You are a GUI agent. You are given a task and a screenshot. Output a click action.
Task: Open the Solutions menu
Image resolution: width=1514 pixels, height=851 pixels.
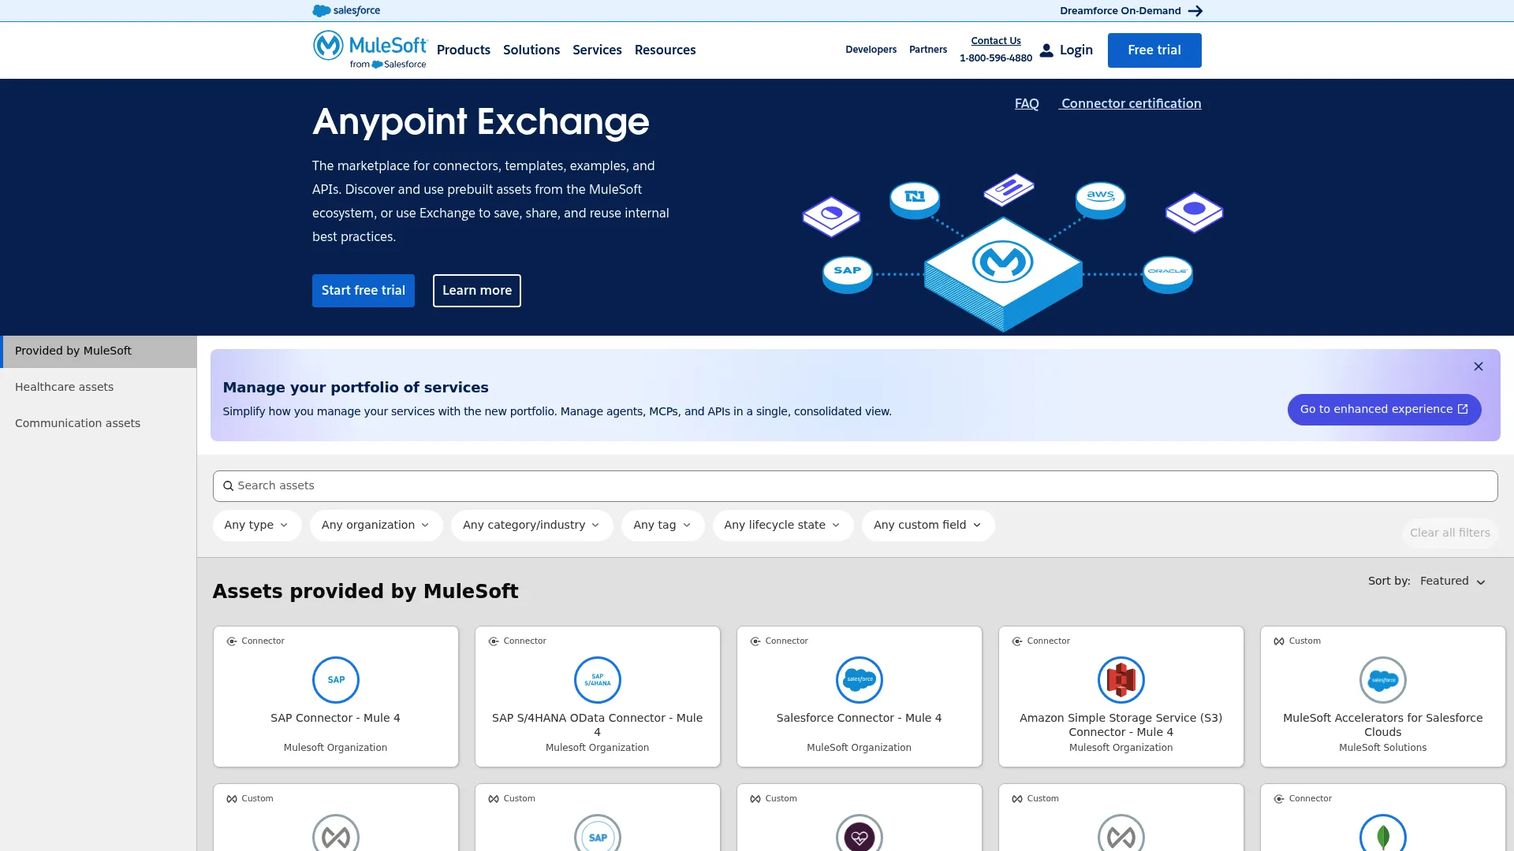click(x=532, y=50)
